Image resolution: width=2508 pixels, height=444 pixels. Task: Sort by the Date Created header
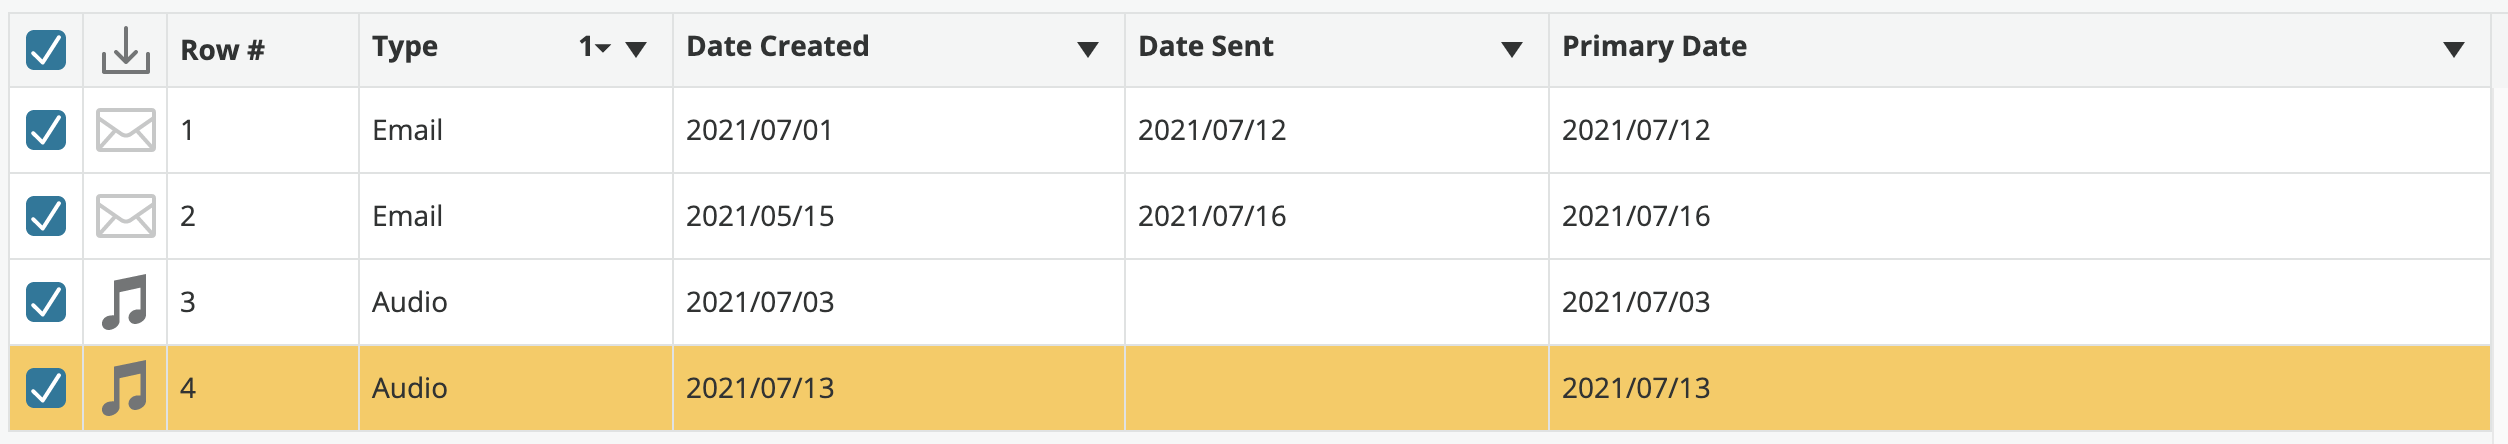pos(778,46)
